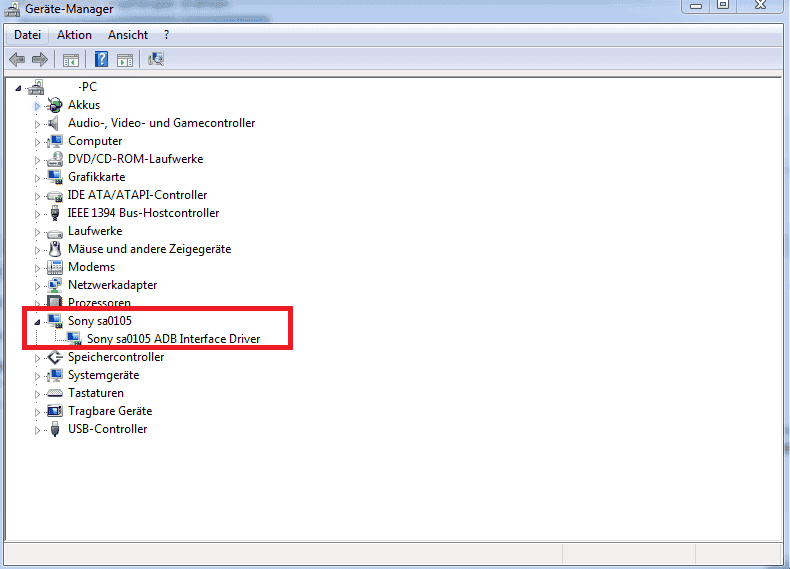Select the Mäuse und andere Zeigegeräte label
This screenshot has width=790, height=569.
(149, 249)
